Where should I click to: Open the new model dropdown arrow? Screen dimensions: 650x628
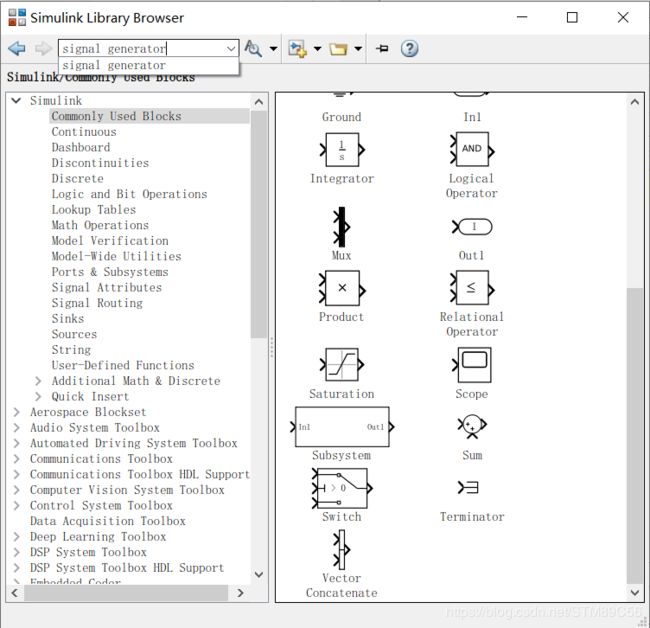coord(318,48)
